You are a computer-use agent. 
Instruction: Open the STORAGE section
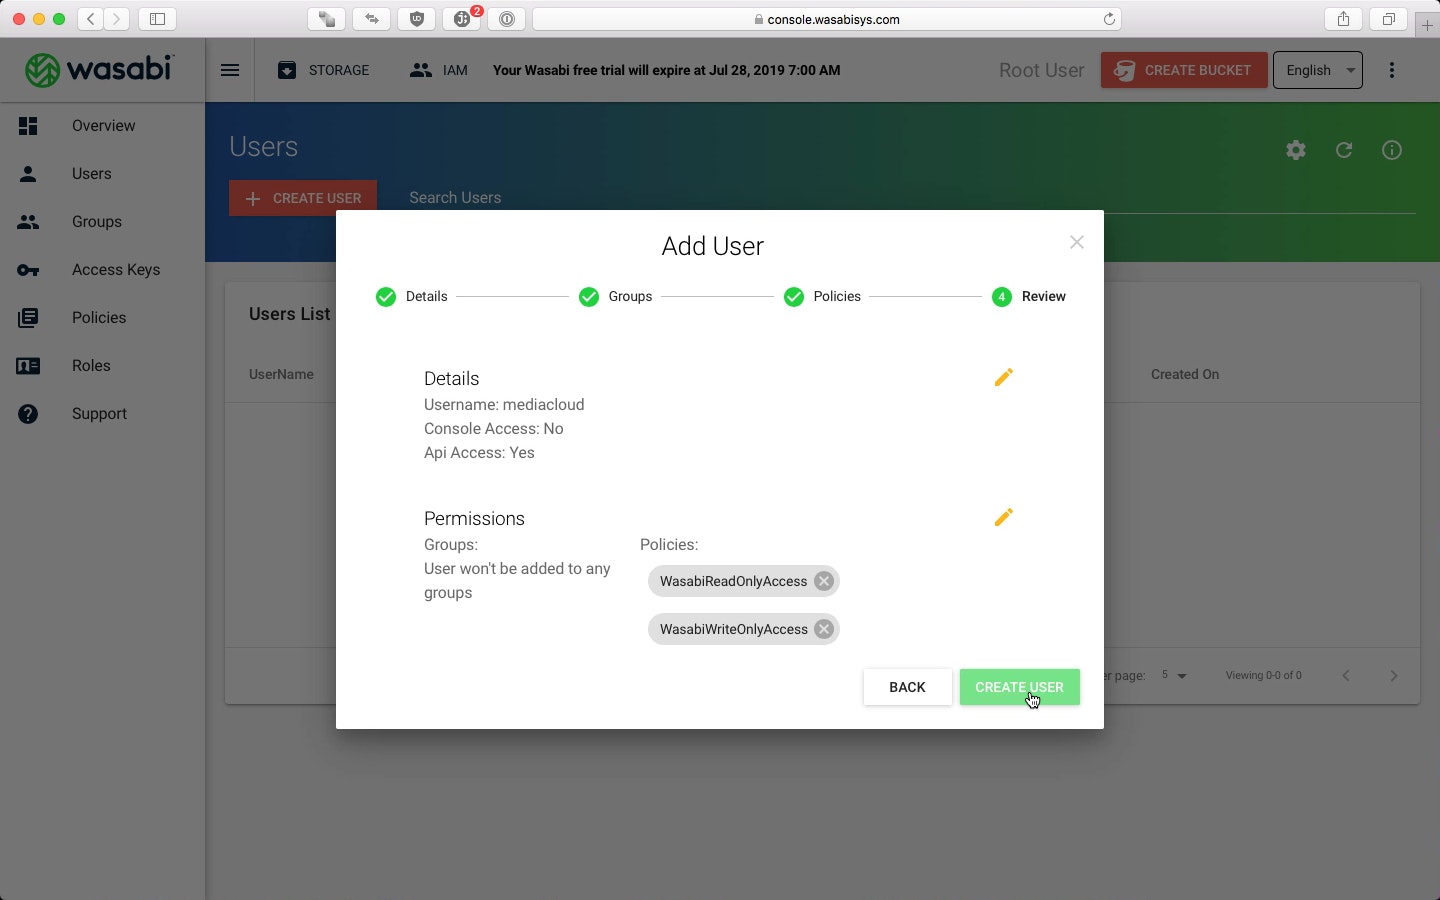point(323,70)
